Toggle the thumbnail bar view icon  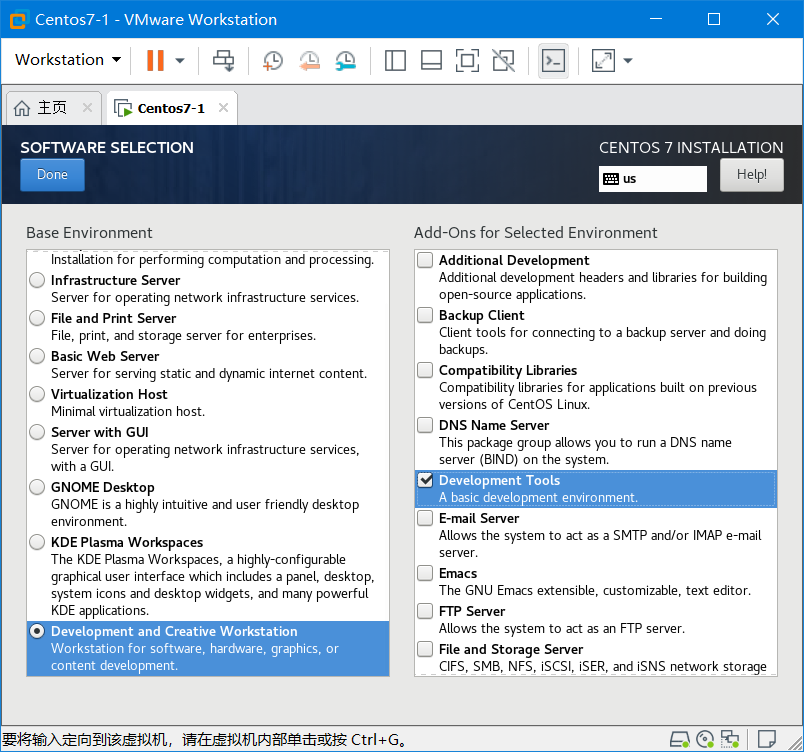pos(431,60)
